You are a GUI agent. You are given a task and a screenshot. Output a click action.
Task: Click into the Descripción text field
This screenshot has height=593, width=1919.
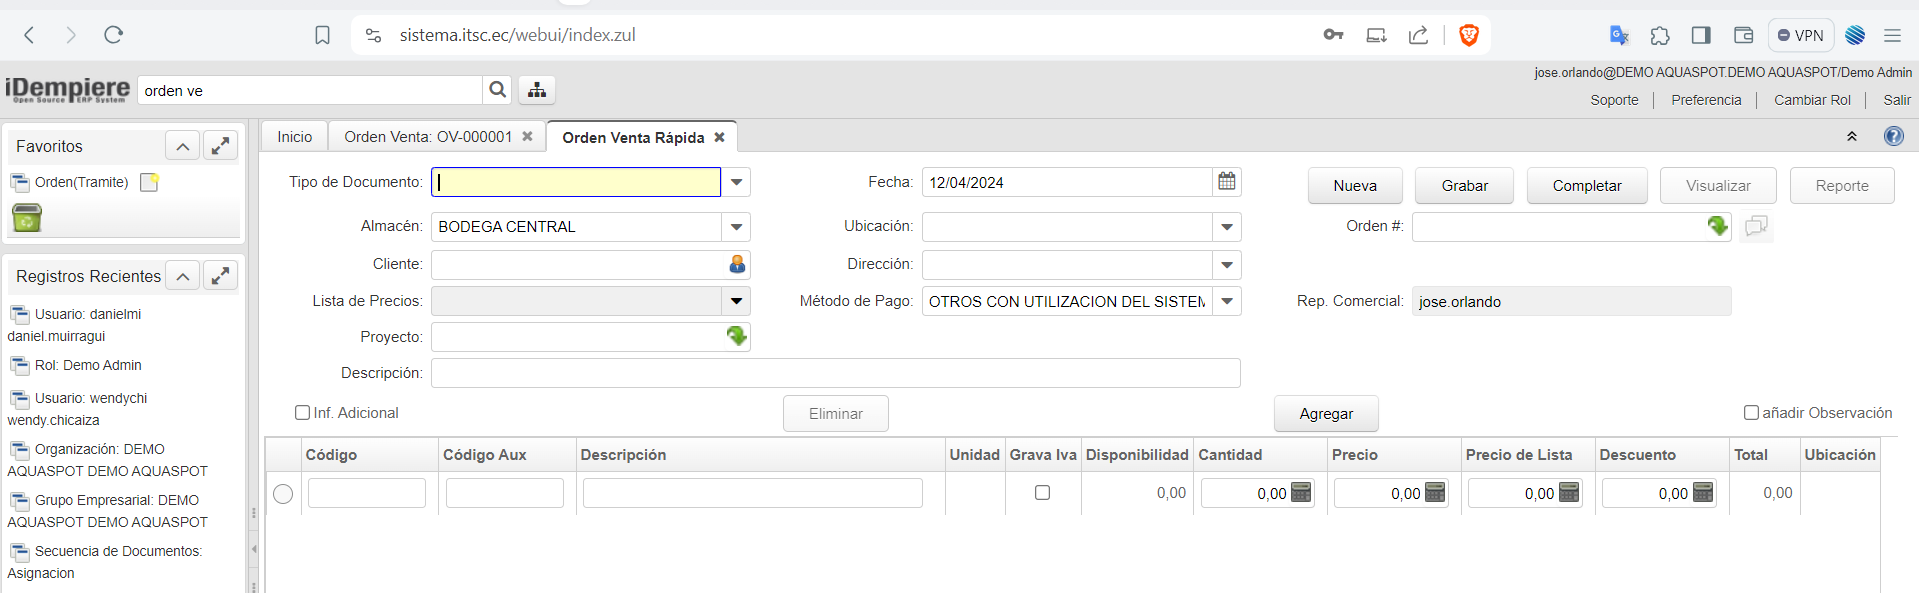pos(835,373)
